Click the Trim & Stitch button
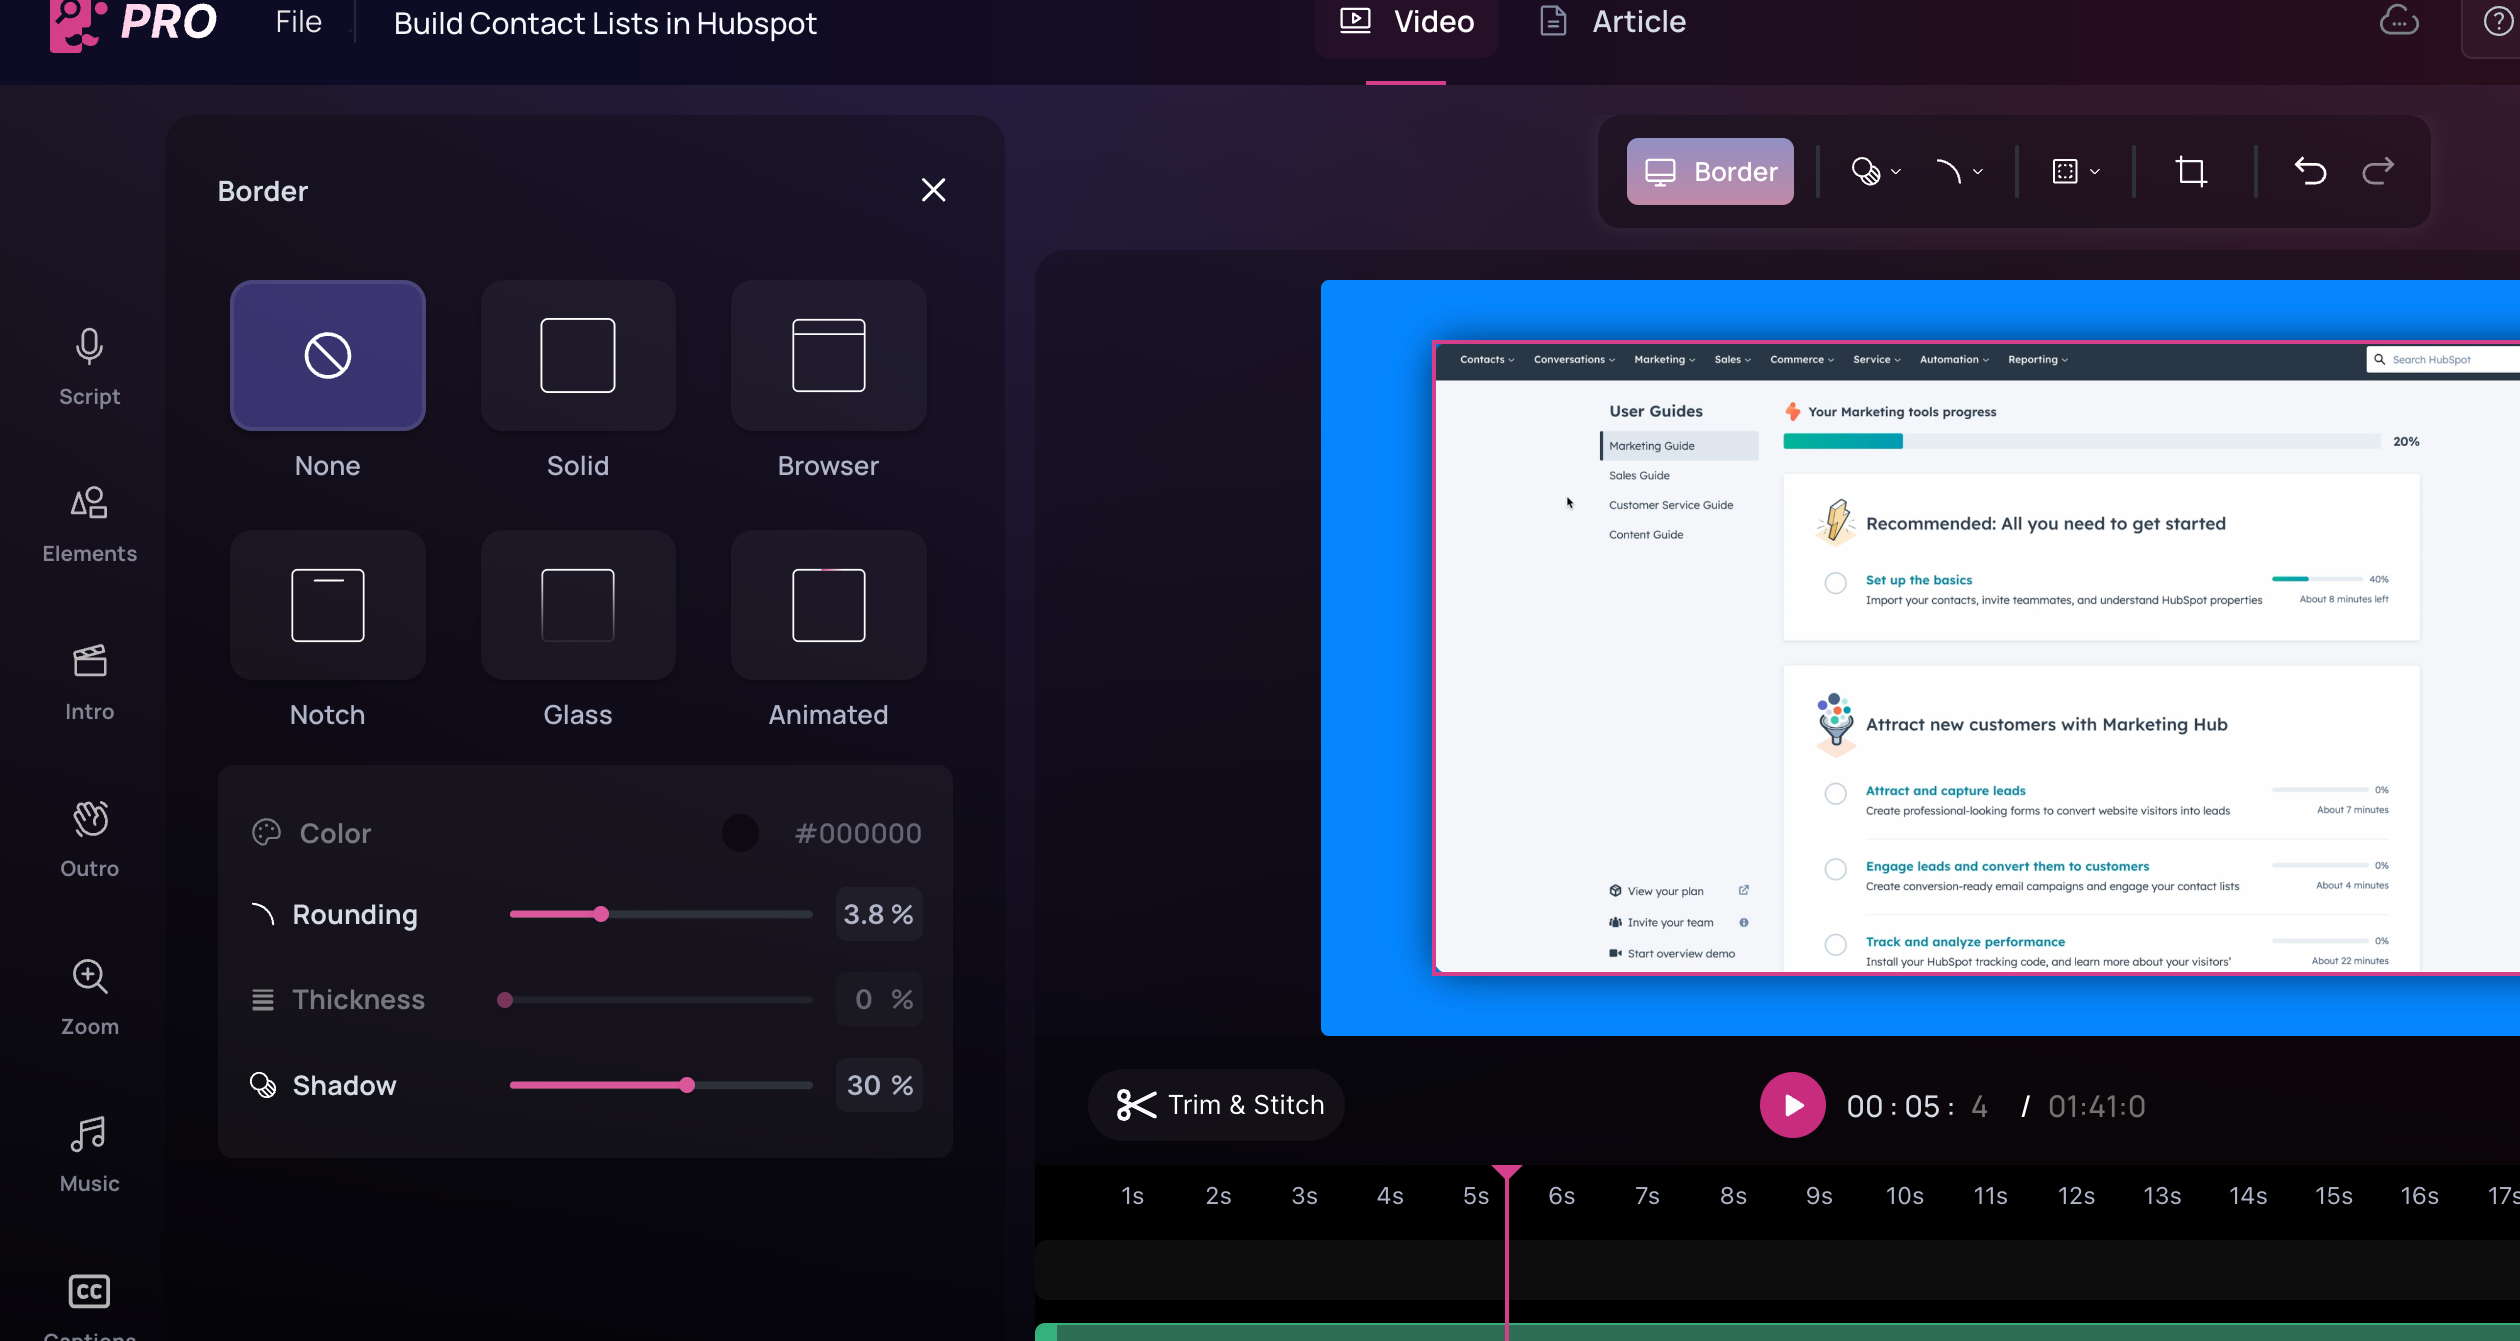The height and width of the screenshot is (1341, 2520). pyautogui.click(x=1219, y=1104)
